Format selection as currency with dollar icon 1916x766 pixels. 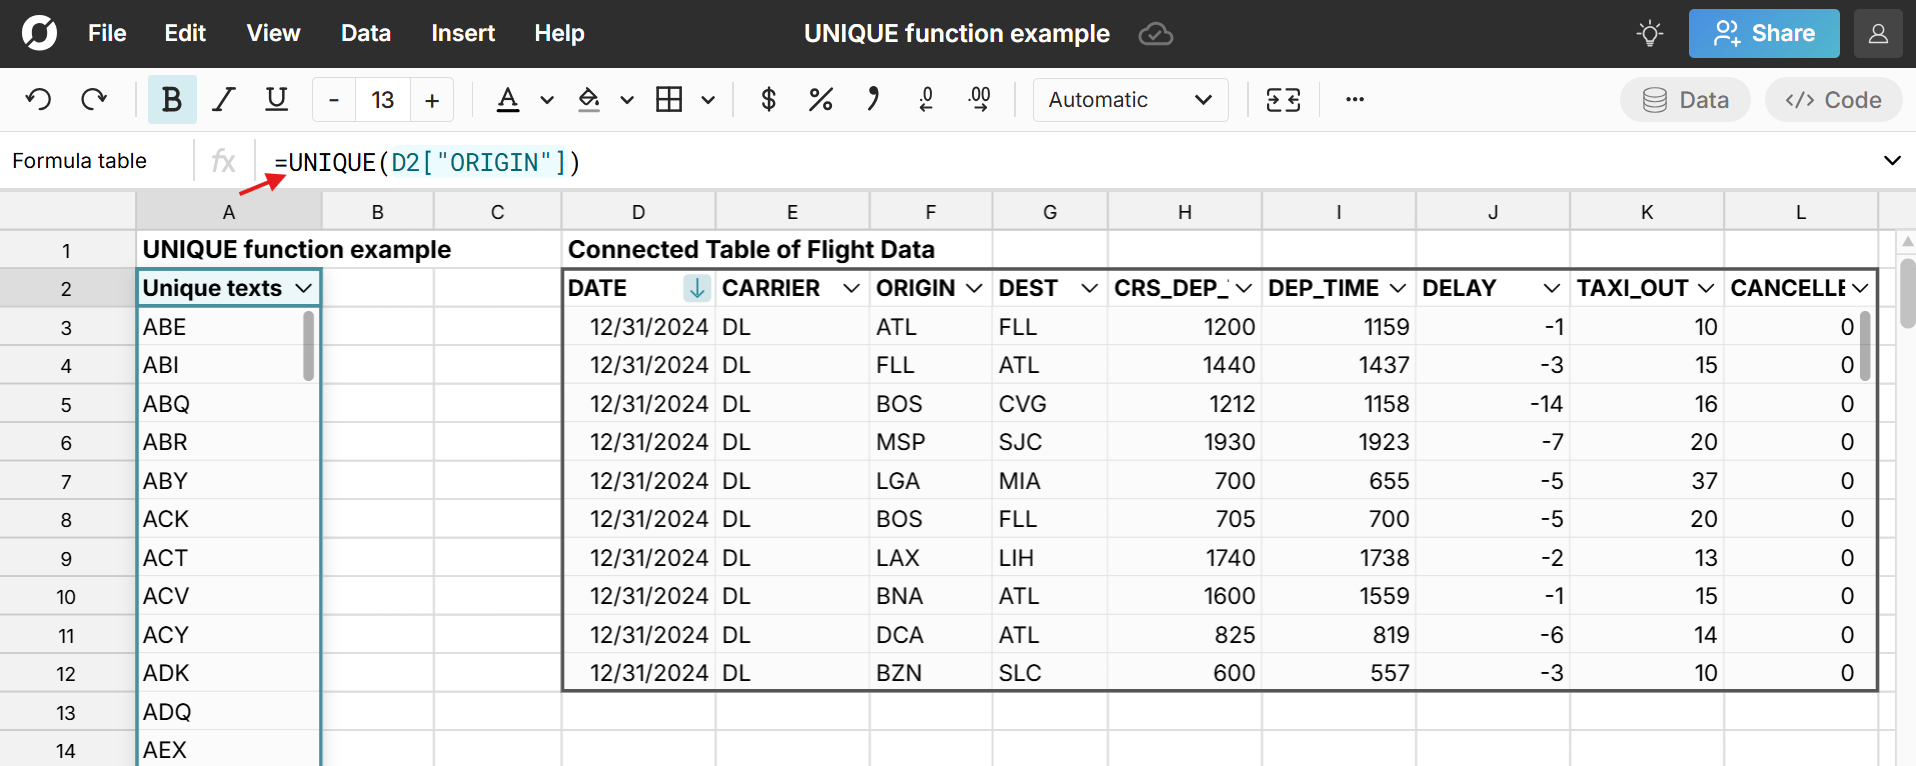coord(768,100)
